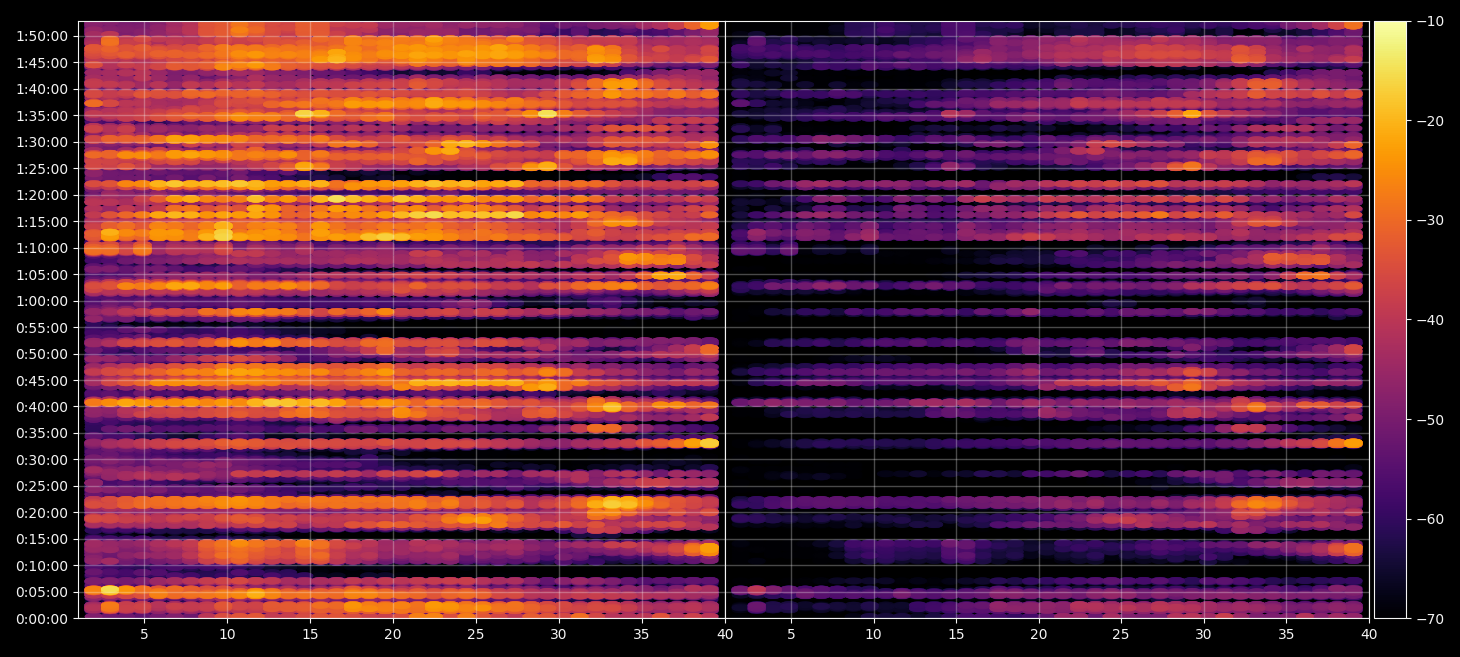1460x657 pixels.
Task: Click the −30 colorbar tick label
Action: (x=1430, y=220)
